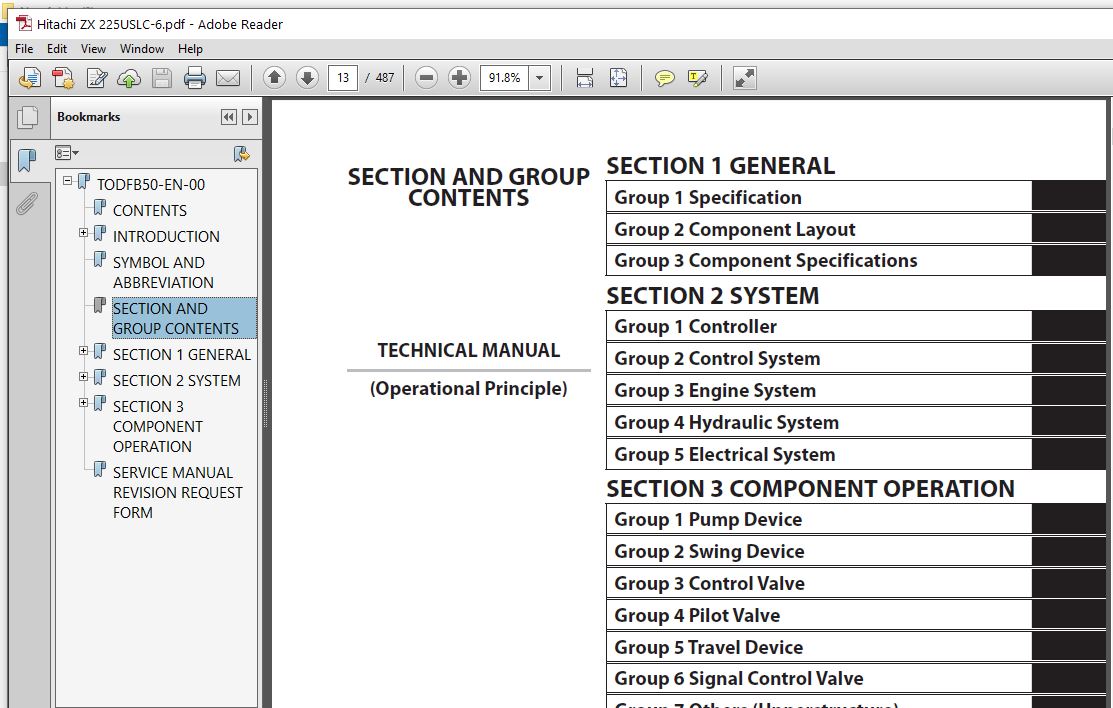Click the SECTION 1 GENERAL heading

coord(720,165)
